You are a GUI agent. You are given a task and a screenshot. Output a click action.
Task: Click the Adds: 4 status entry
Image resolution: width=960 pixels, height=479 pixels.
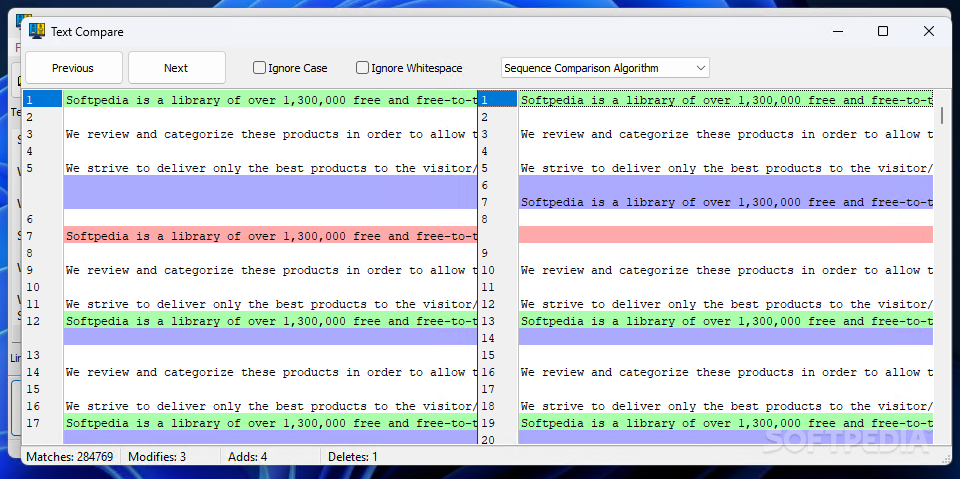click(x=247, y=456)
